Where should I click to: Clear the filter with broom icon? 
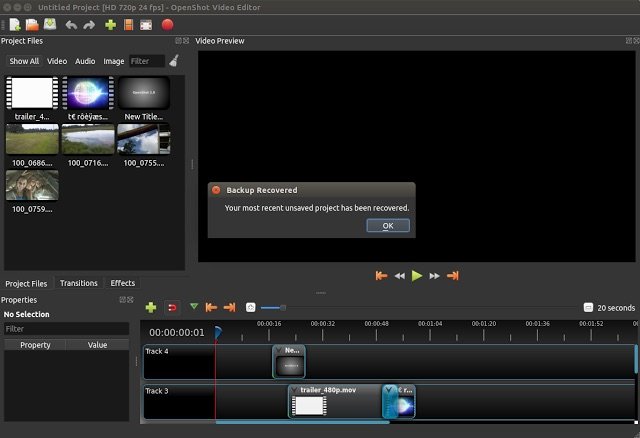pos(174,61)
